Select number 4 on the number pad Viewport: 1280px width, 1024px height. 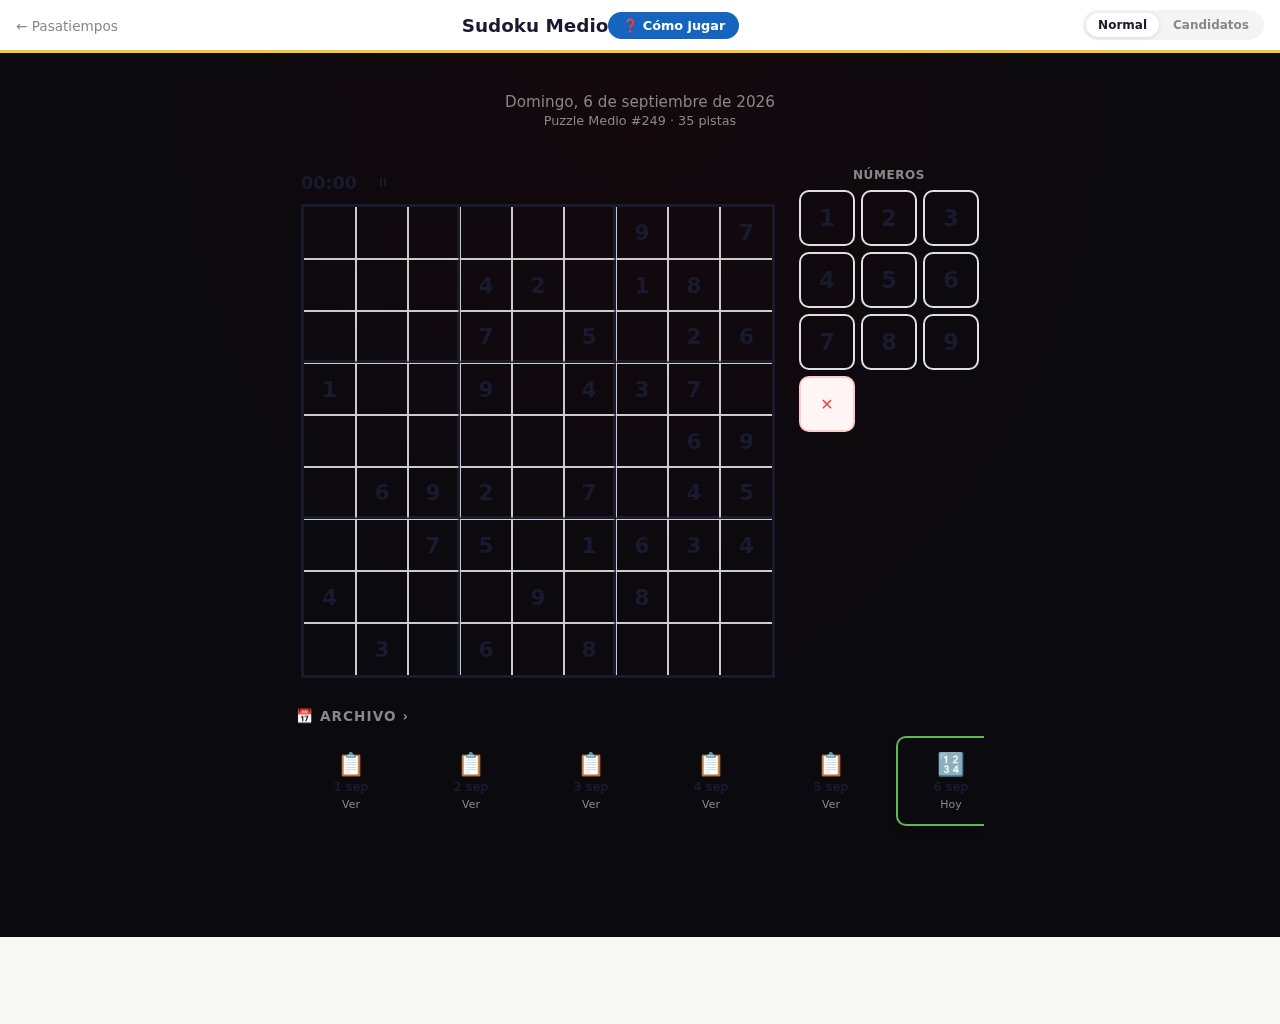point(827,280)
